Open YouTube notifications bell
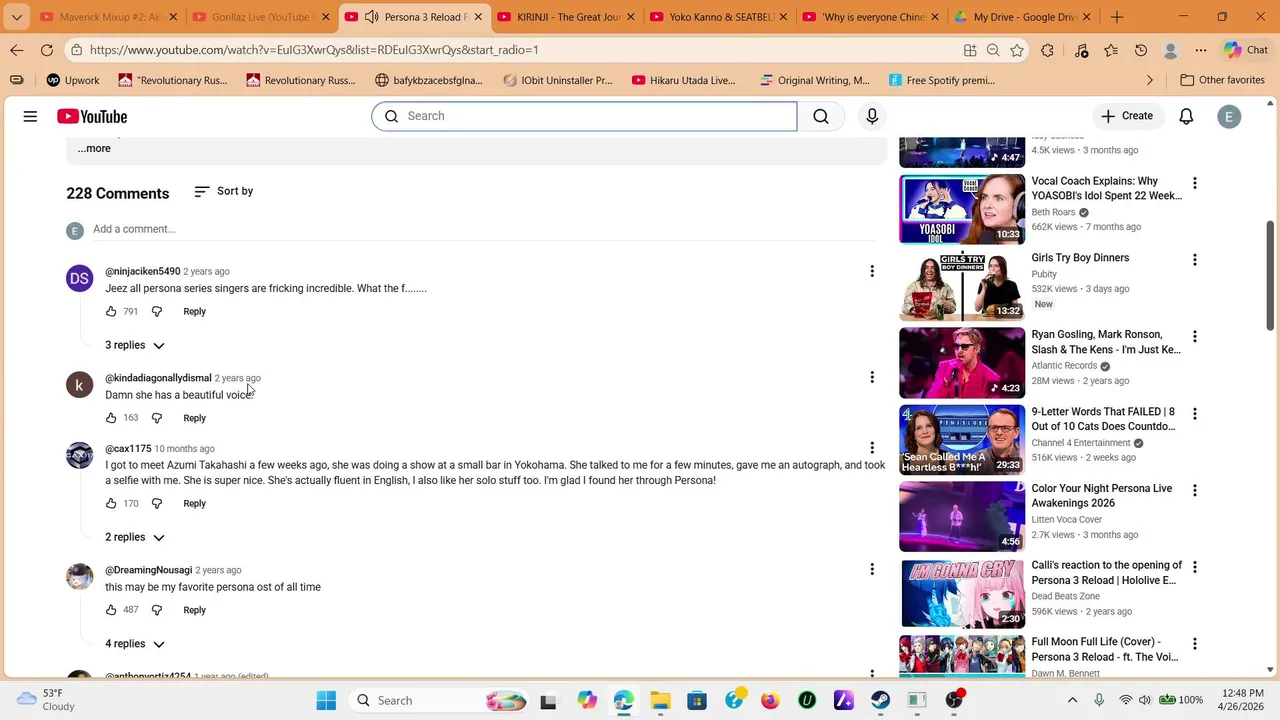The width and height of the screenshot is (1280, 720). click(x=1186, y=116)
